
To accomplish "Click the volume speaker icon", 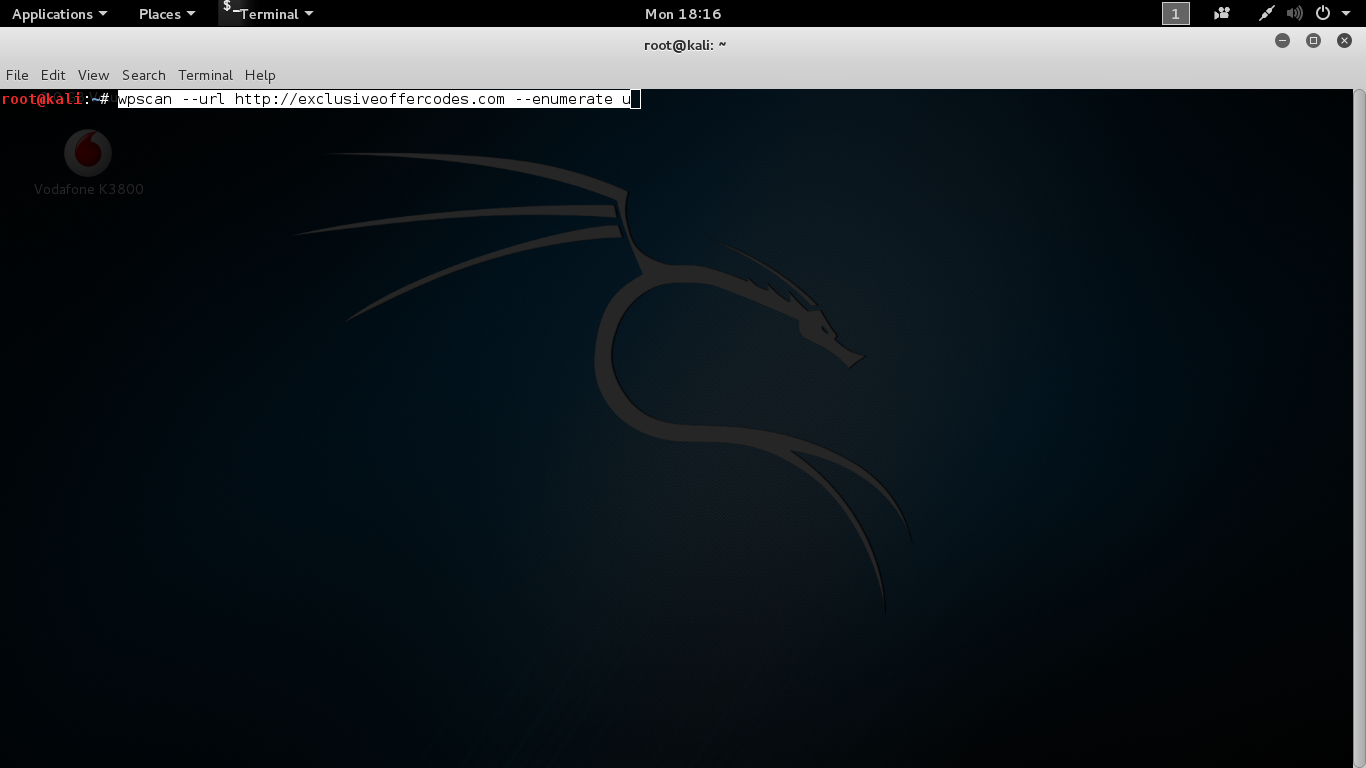I will click(x=1295, y=14).
